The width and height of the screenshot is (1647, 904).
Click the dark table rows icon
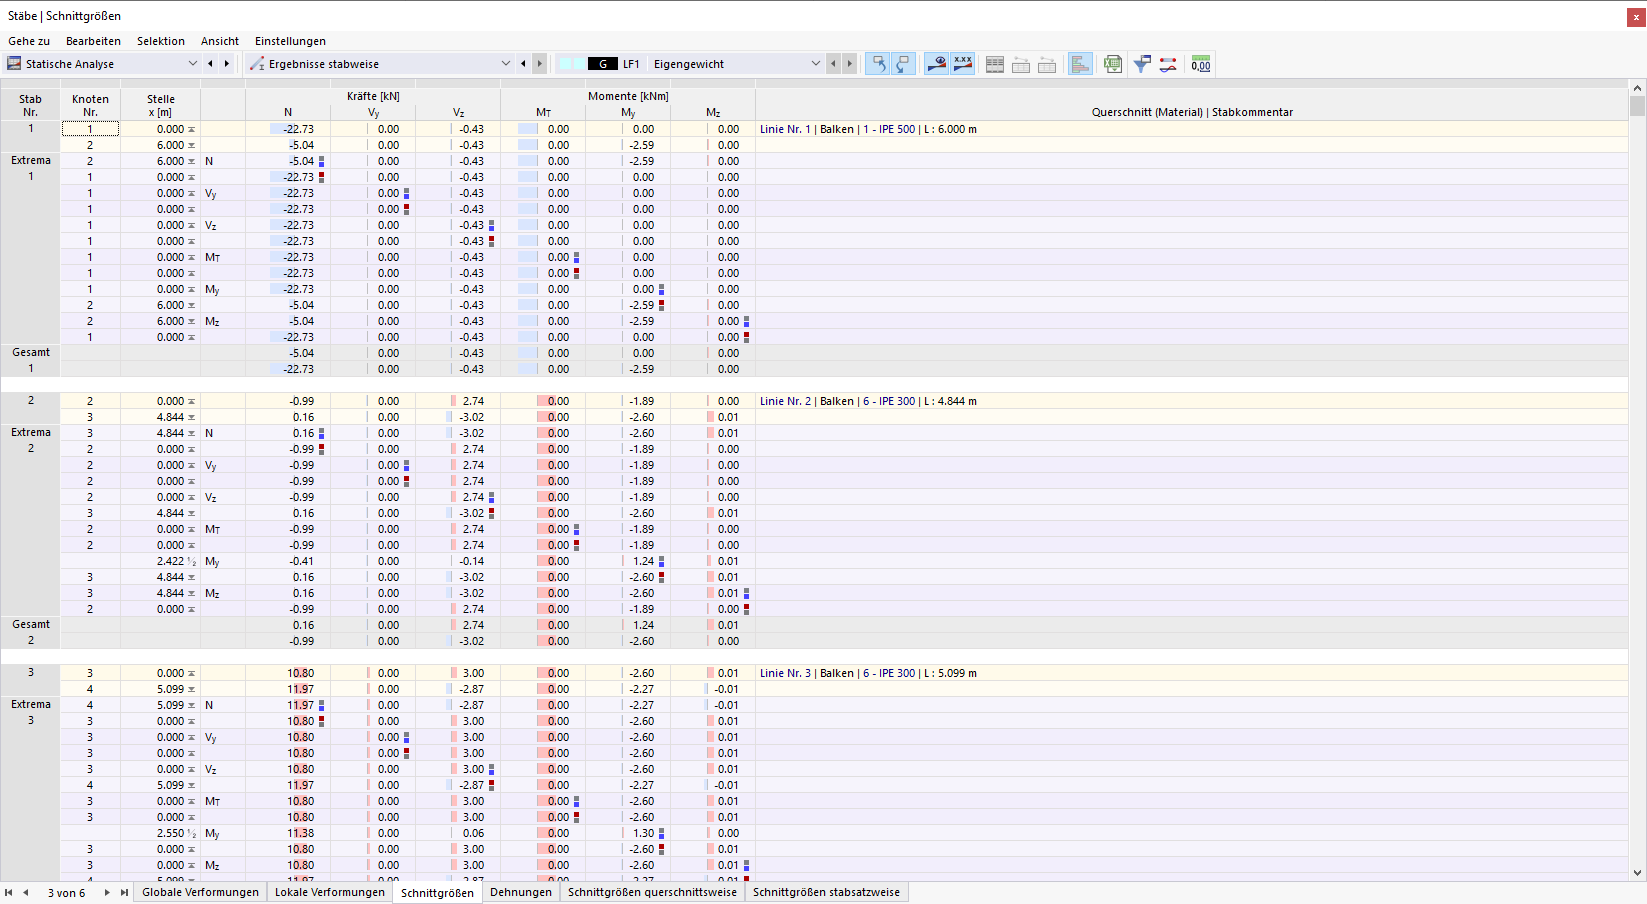(995, 64)
